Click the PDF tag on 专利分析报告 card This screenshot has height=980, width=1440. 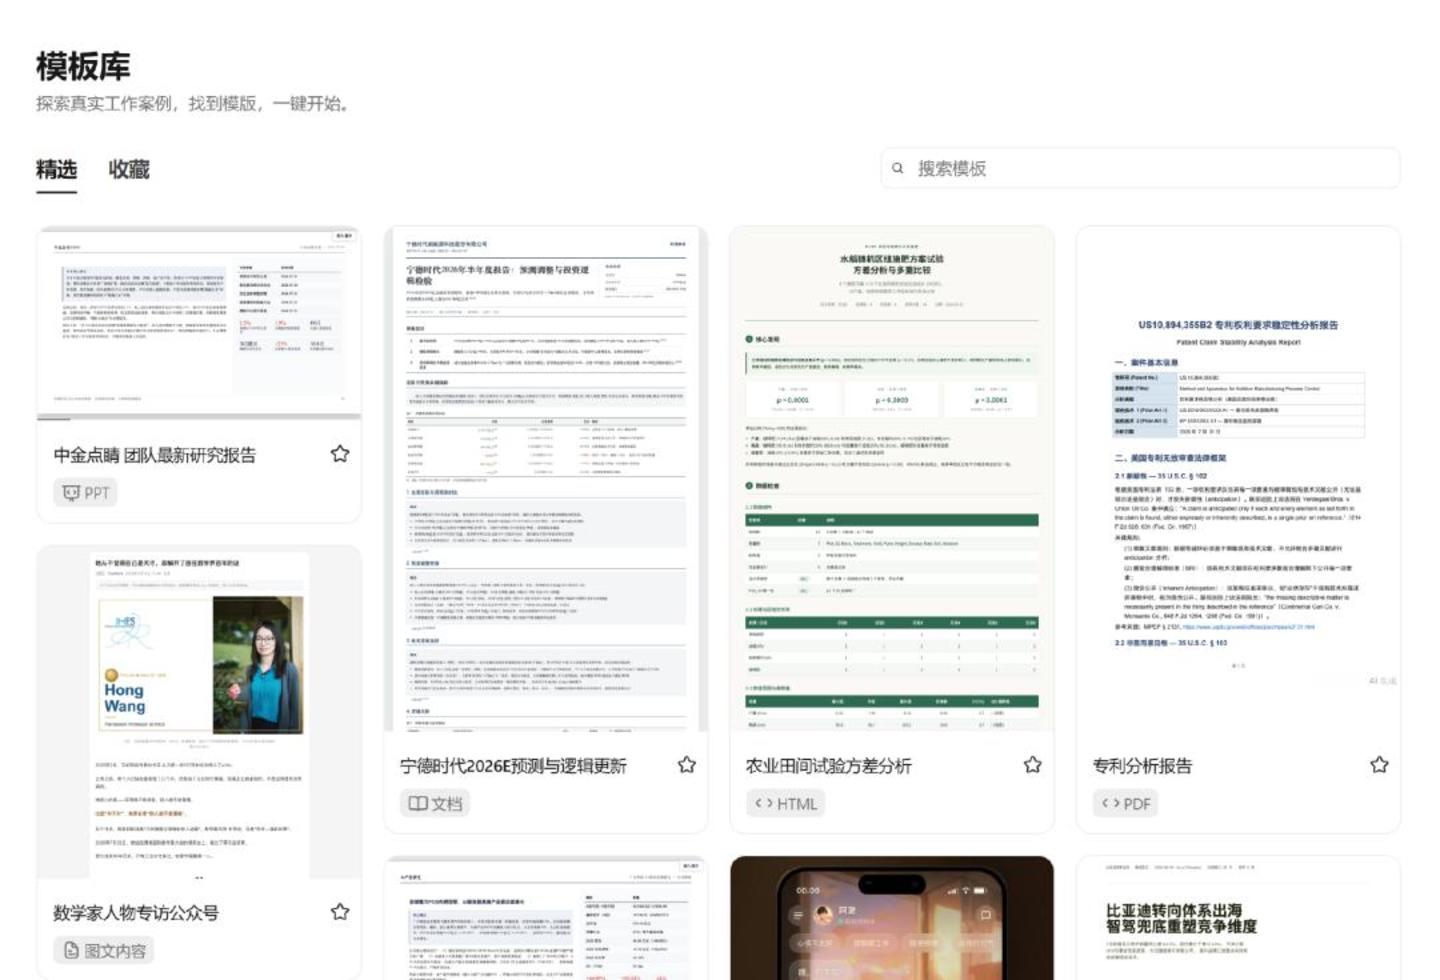pyautogui.click(x=1126, y=803)
